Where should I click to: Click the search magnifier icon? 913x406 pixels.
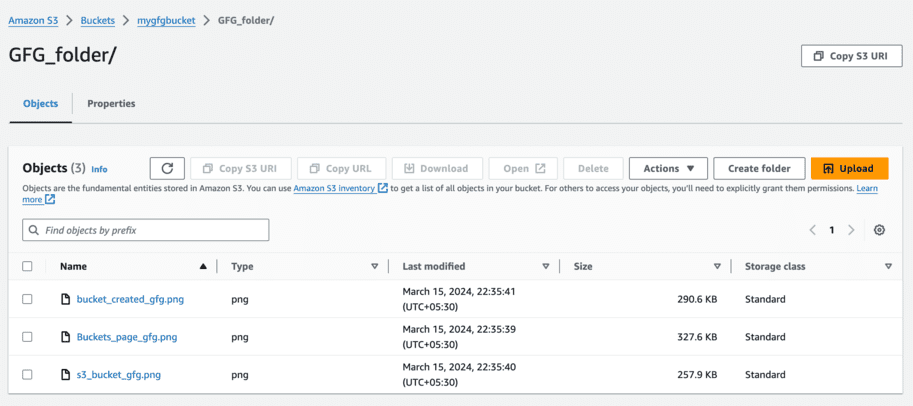35,230
